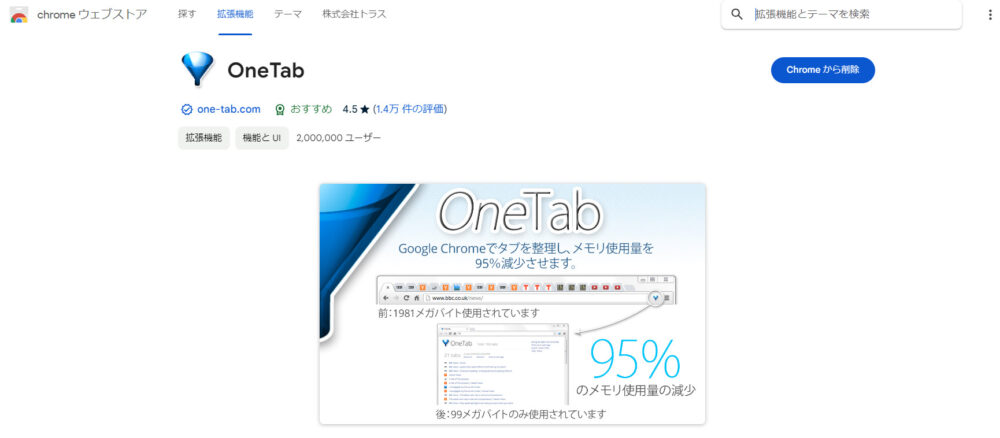Click the Chrome Web Store rainbow logo

[18, 14]
